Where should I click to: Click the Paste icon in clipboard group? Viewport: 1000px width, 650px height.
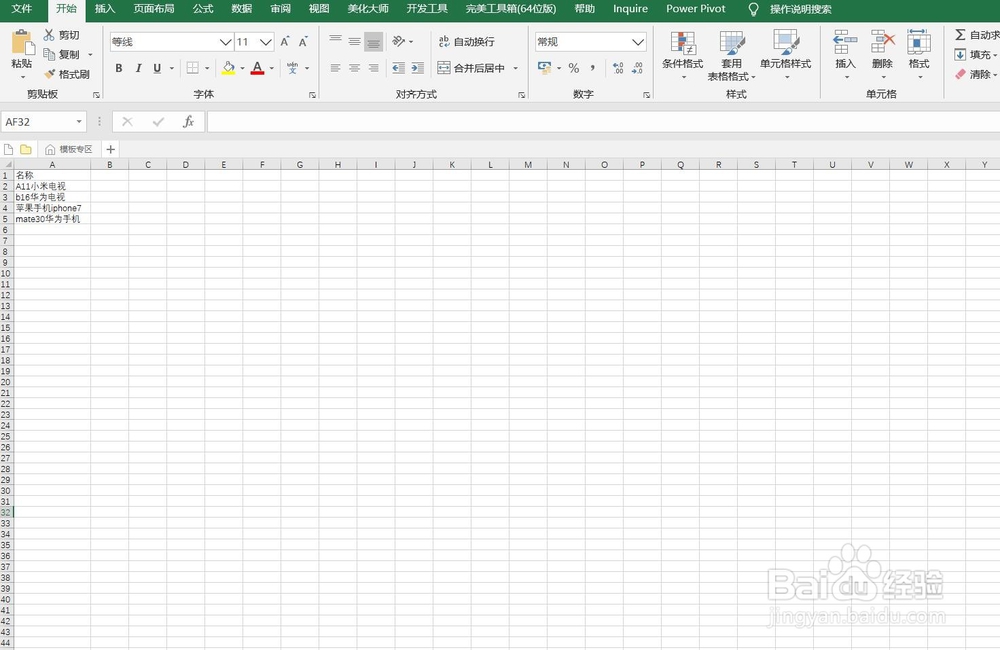(22, 43)
